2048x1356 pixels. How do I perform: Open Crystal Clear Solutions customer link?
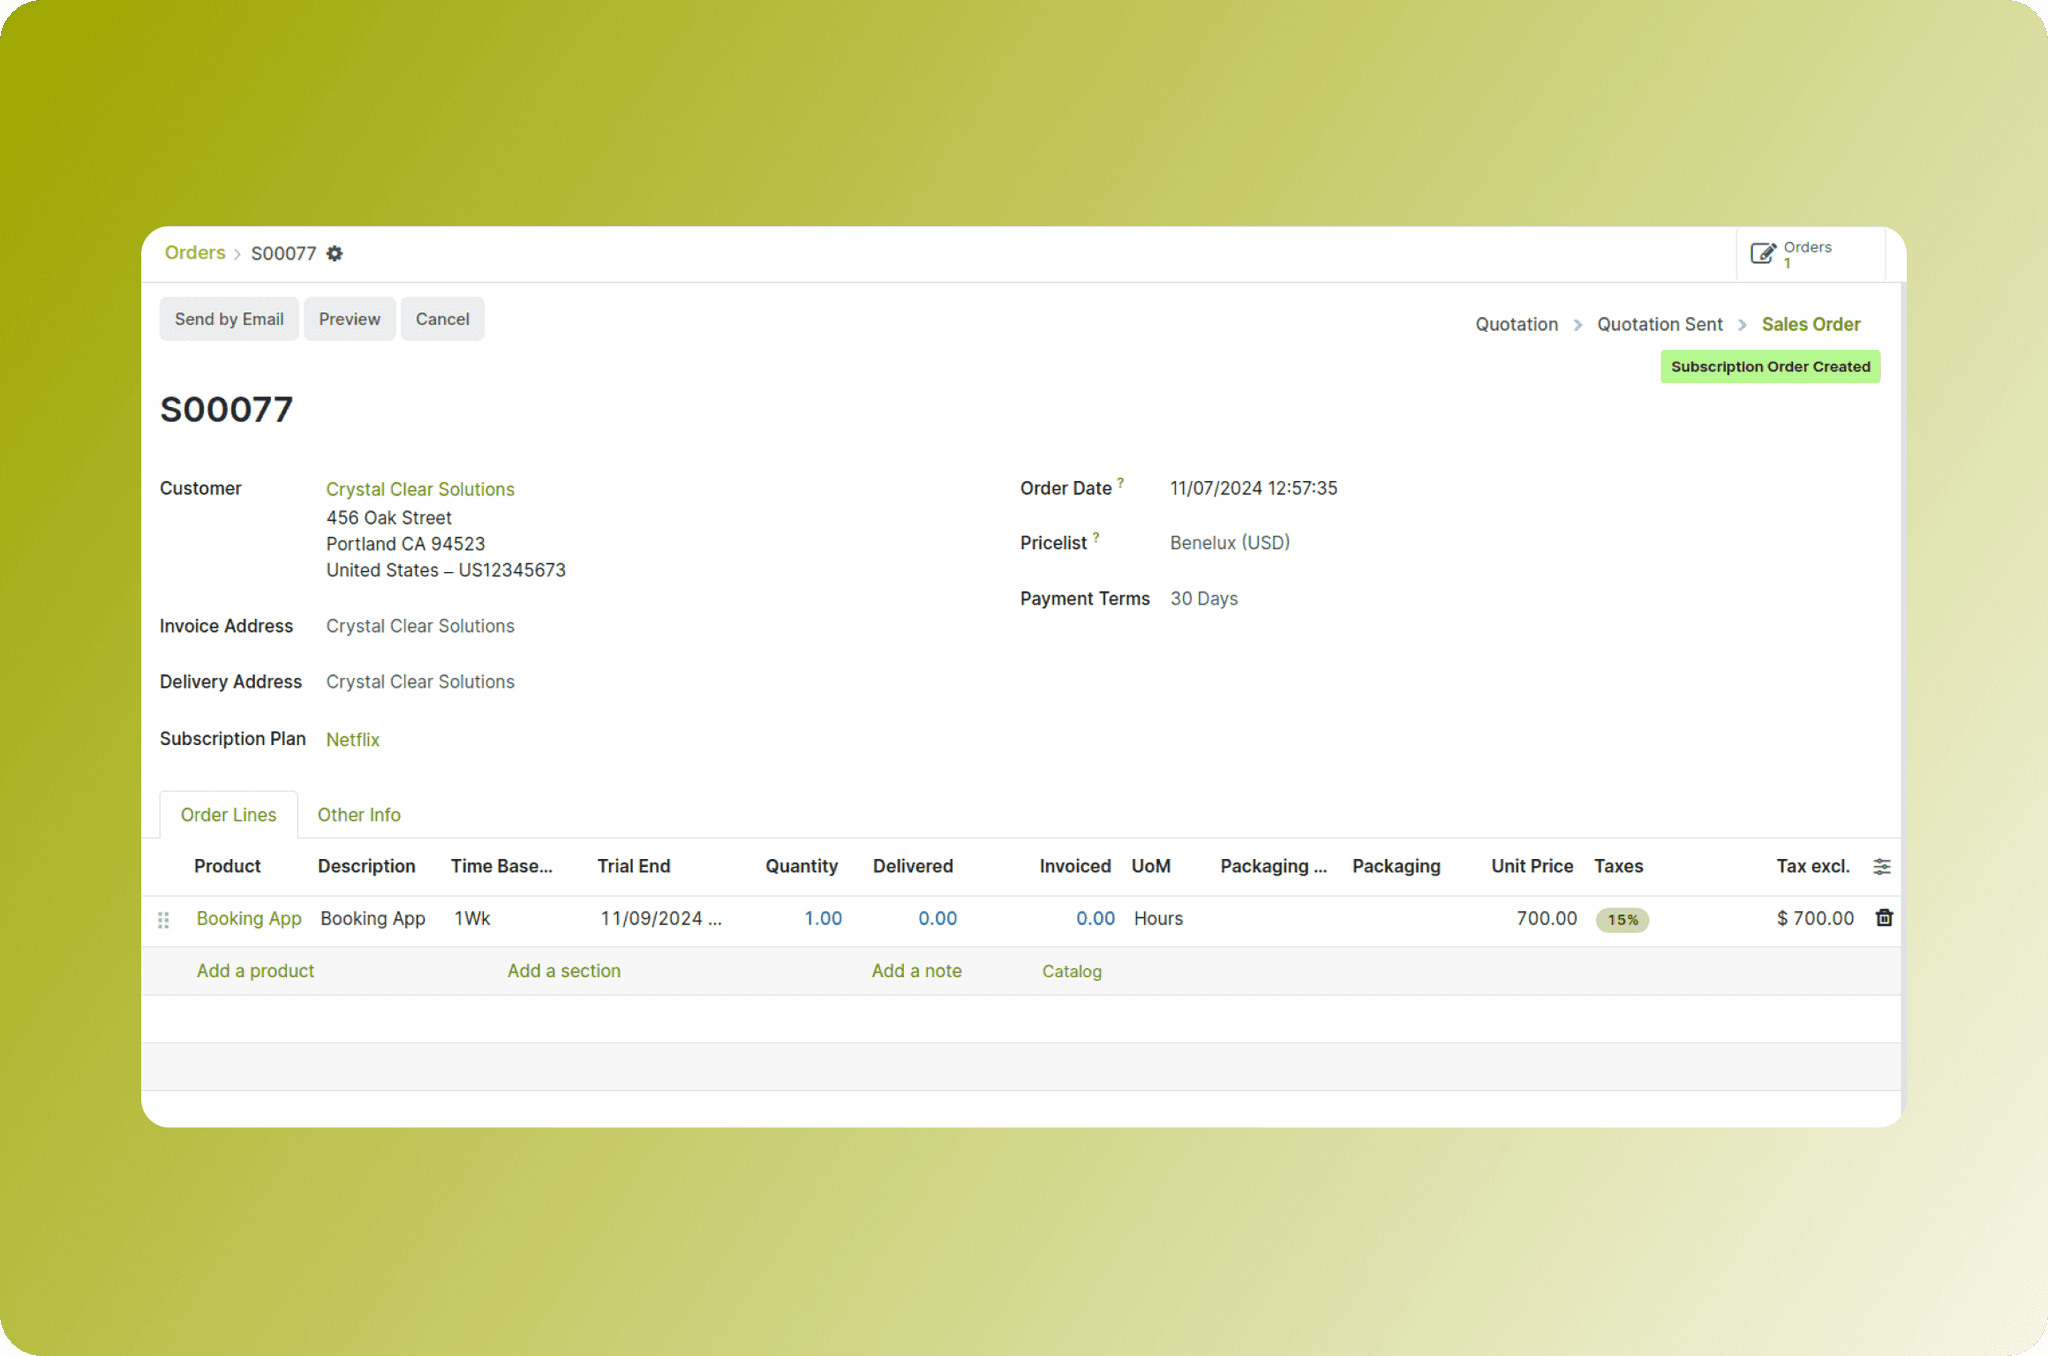point(420,489)
